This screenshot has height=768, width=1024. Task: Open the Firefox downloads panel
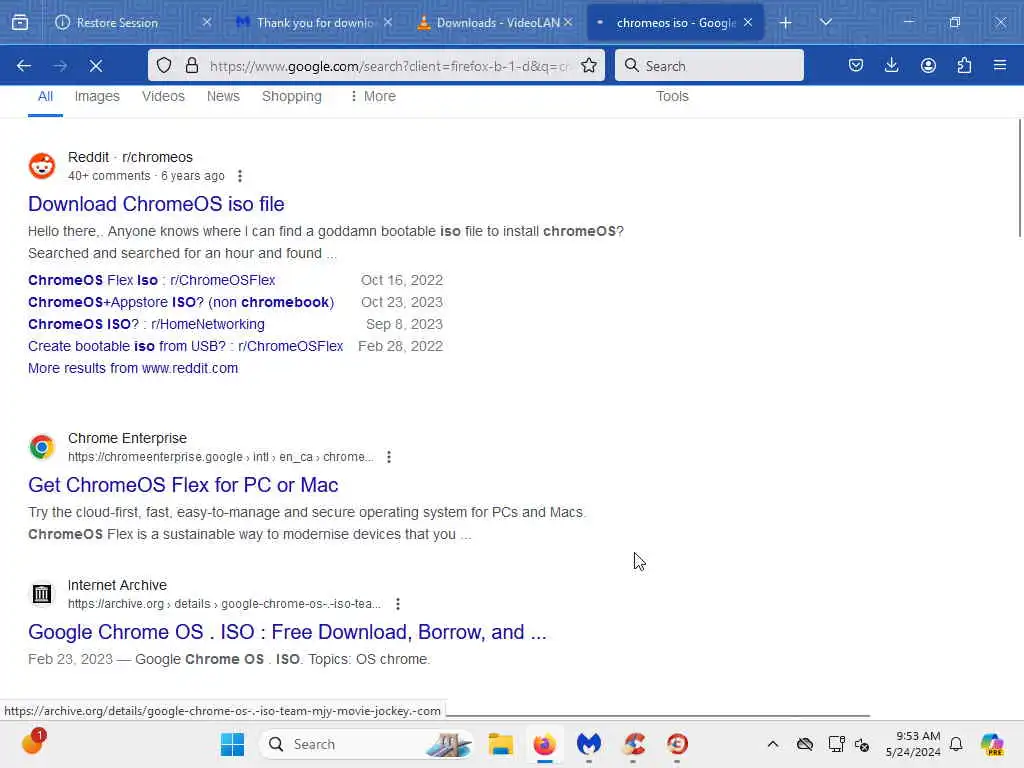click(x=891, y=65)
